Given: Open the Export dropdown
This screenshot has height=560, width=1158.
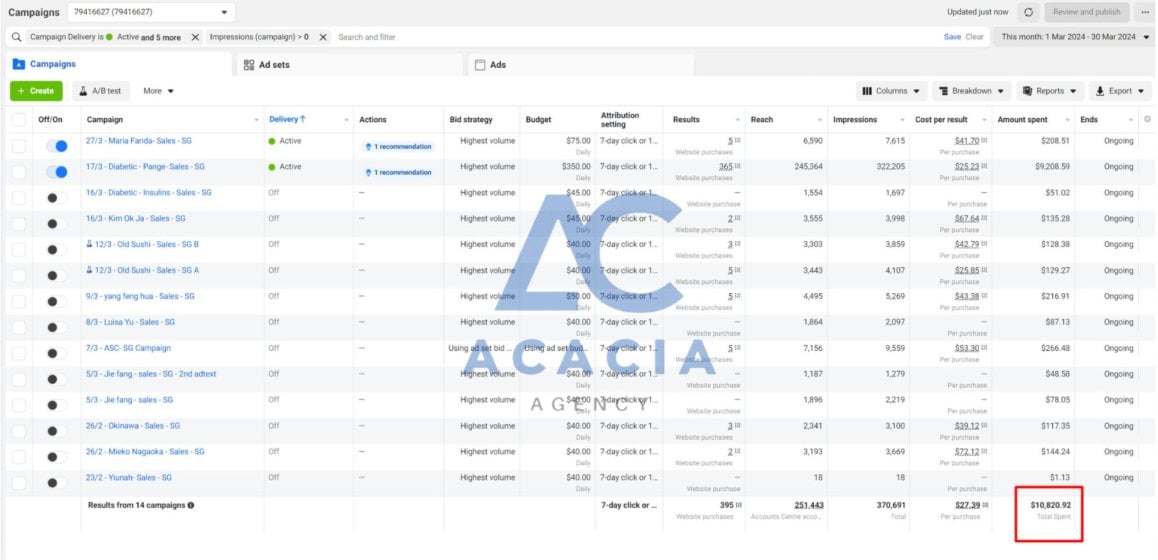Looking at the screenshot, I should point(1120,91).
